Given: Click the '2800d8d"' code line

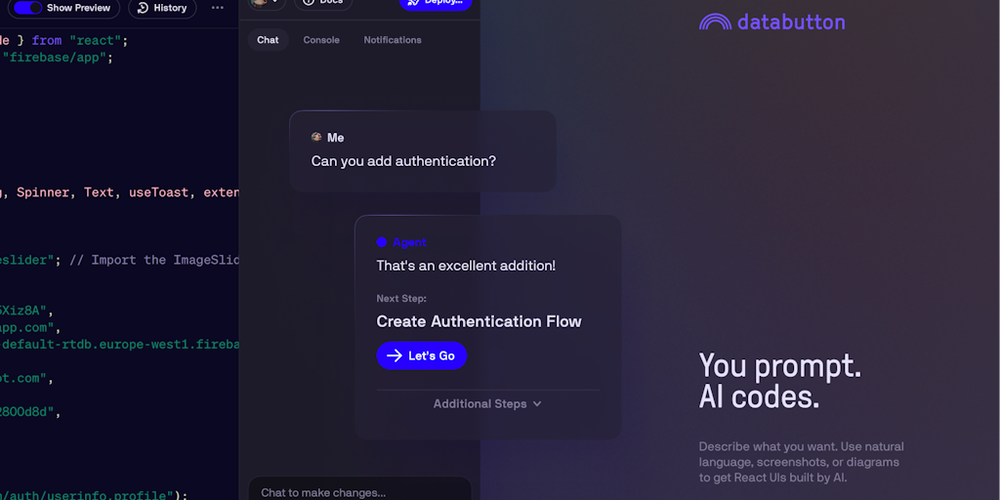Looking at the screenshot, I should coord(31,412).
